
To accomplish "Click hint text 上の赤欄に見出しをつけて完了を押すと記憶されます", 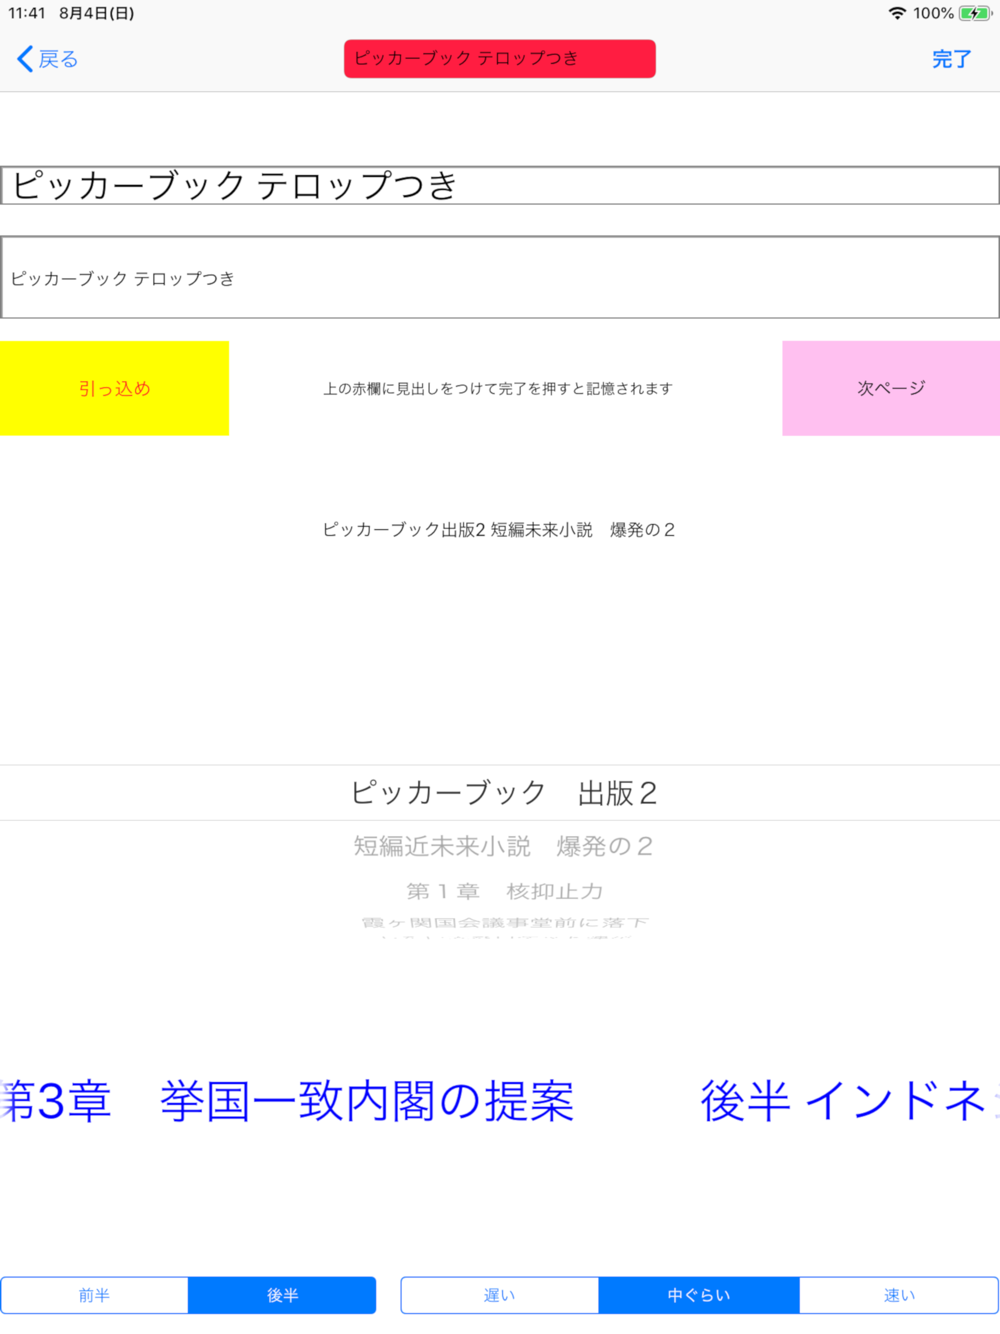I will [498, 389].
